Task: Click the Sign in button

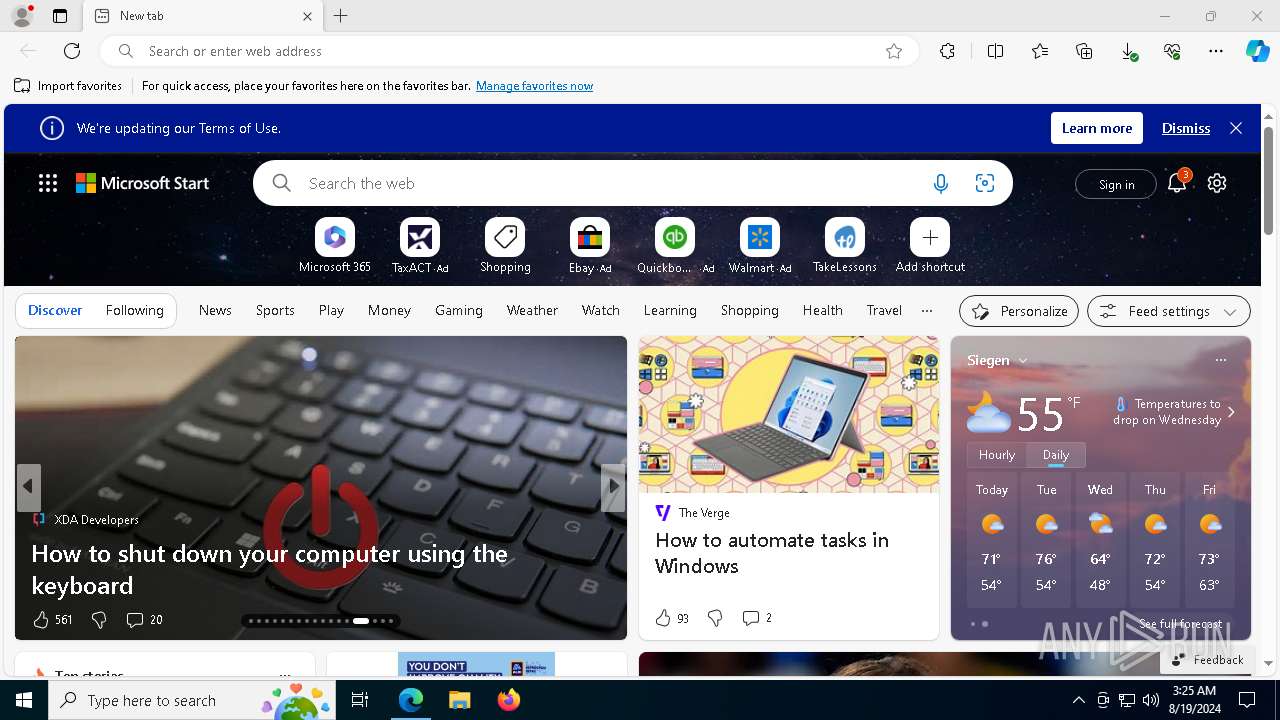Action: [1116, 184]
